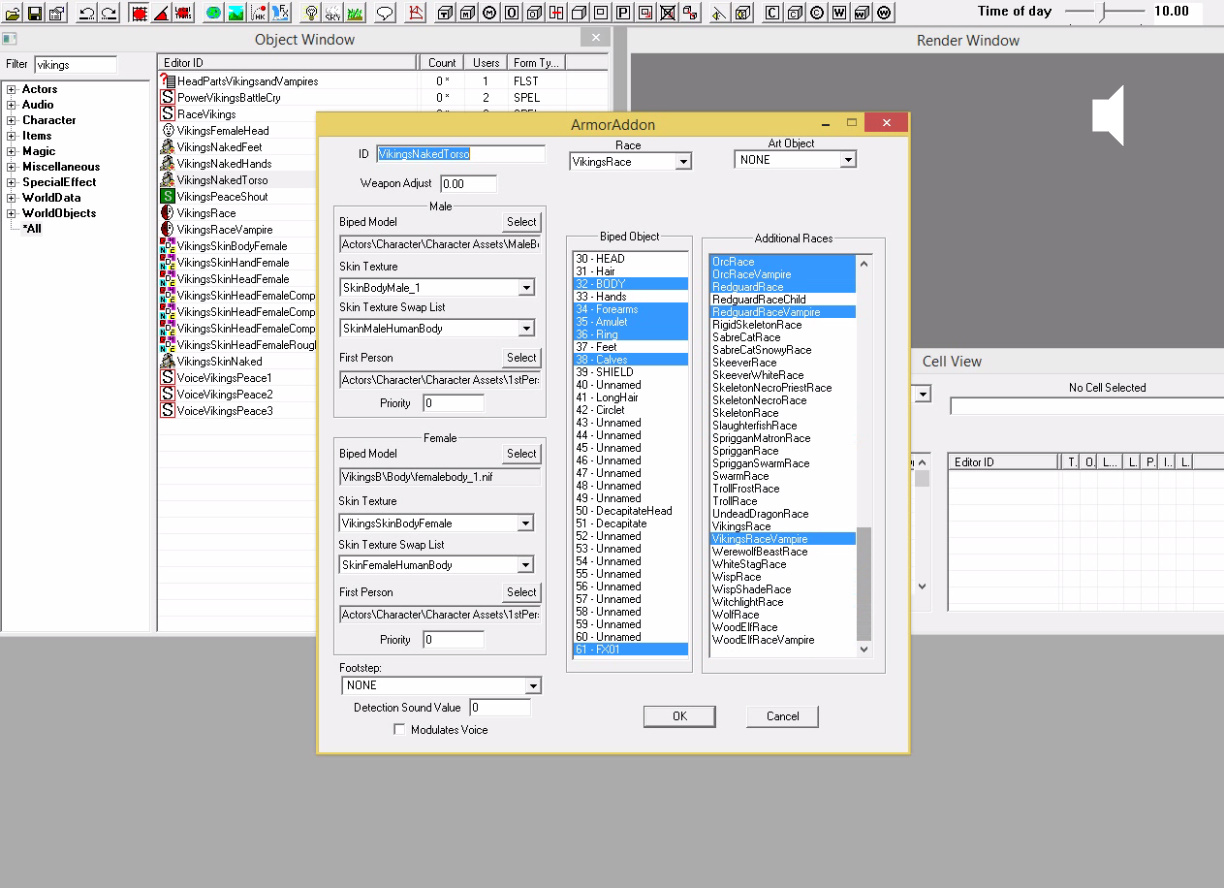
Task: Toggle the Sky toolbar icon
Action: pyautogui.click(x=332, y=13)
